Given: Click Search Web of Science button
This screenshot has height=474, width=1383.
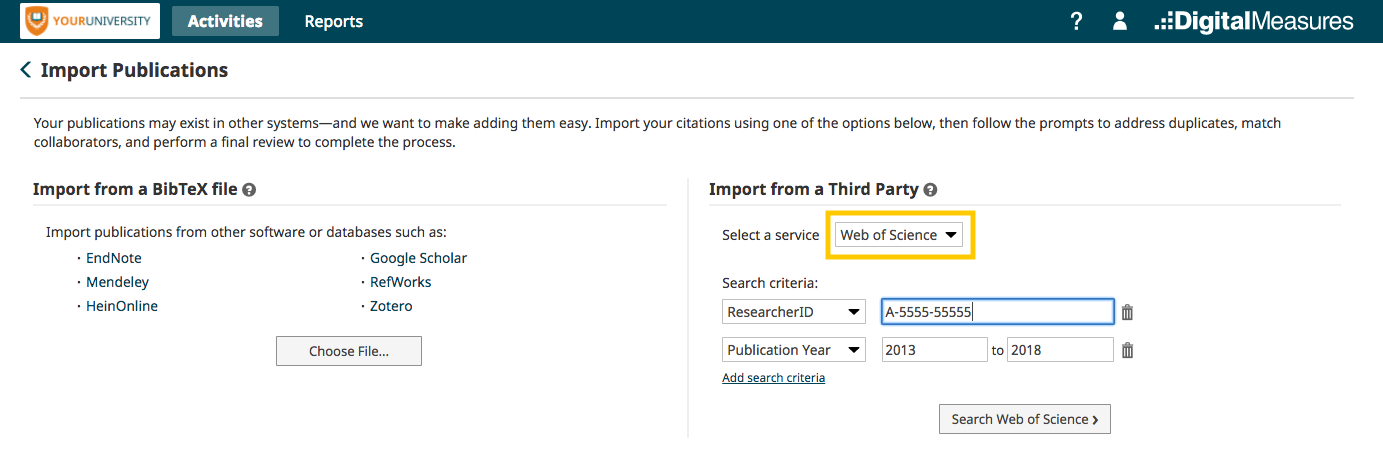Looking at the screenshot, I should pyautogui.click(x=1025, y=419).
